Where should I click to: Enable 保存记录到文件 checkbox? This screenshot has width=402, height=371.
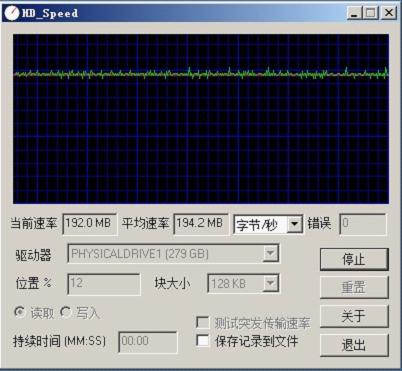pyautogui.click(x=203, y=341)
